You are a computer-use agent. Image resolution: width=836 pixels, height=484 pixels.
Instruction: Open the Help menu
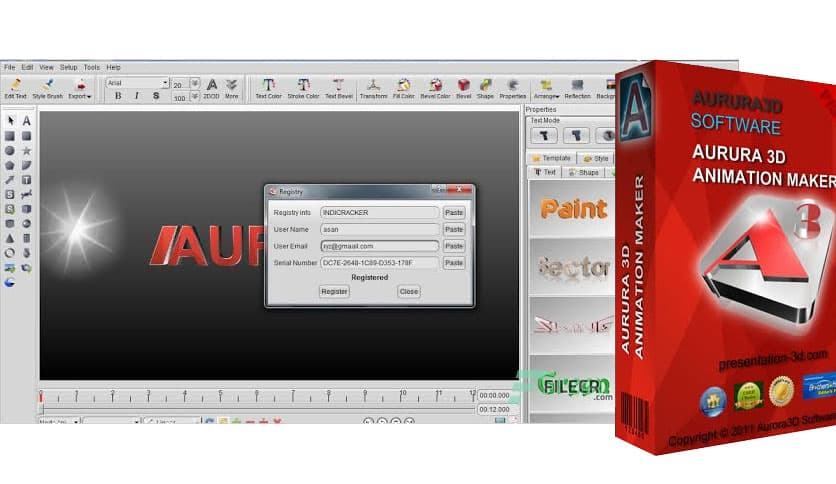114,68
